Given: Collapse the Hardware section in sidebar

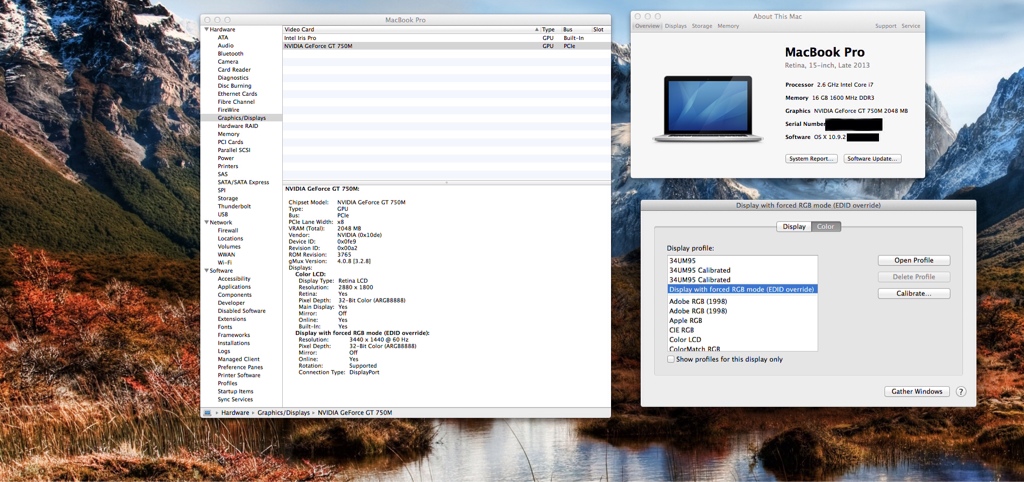Looking at the screenshot, I should 207,29.
